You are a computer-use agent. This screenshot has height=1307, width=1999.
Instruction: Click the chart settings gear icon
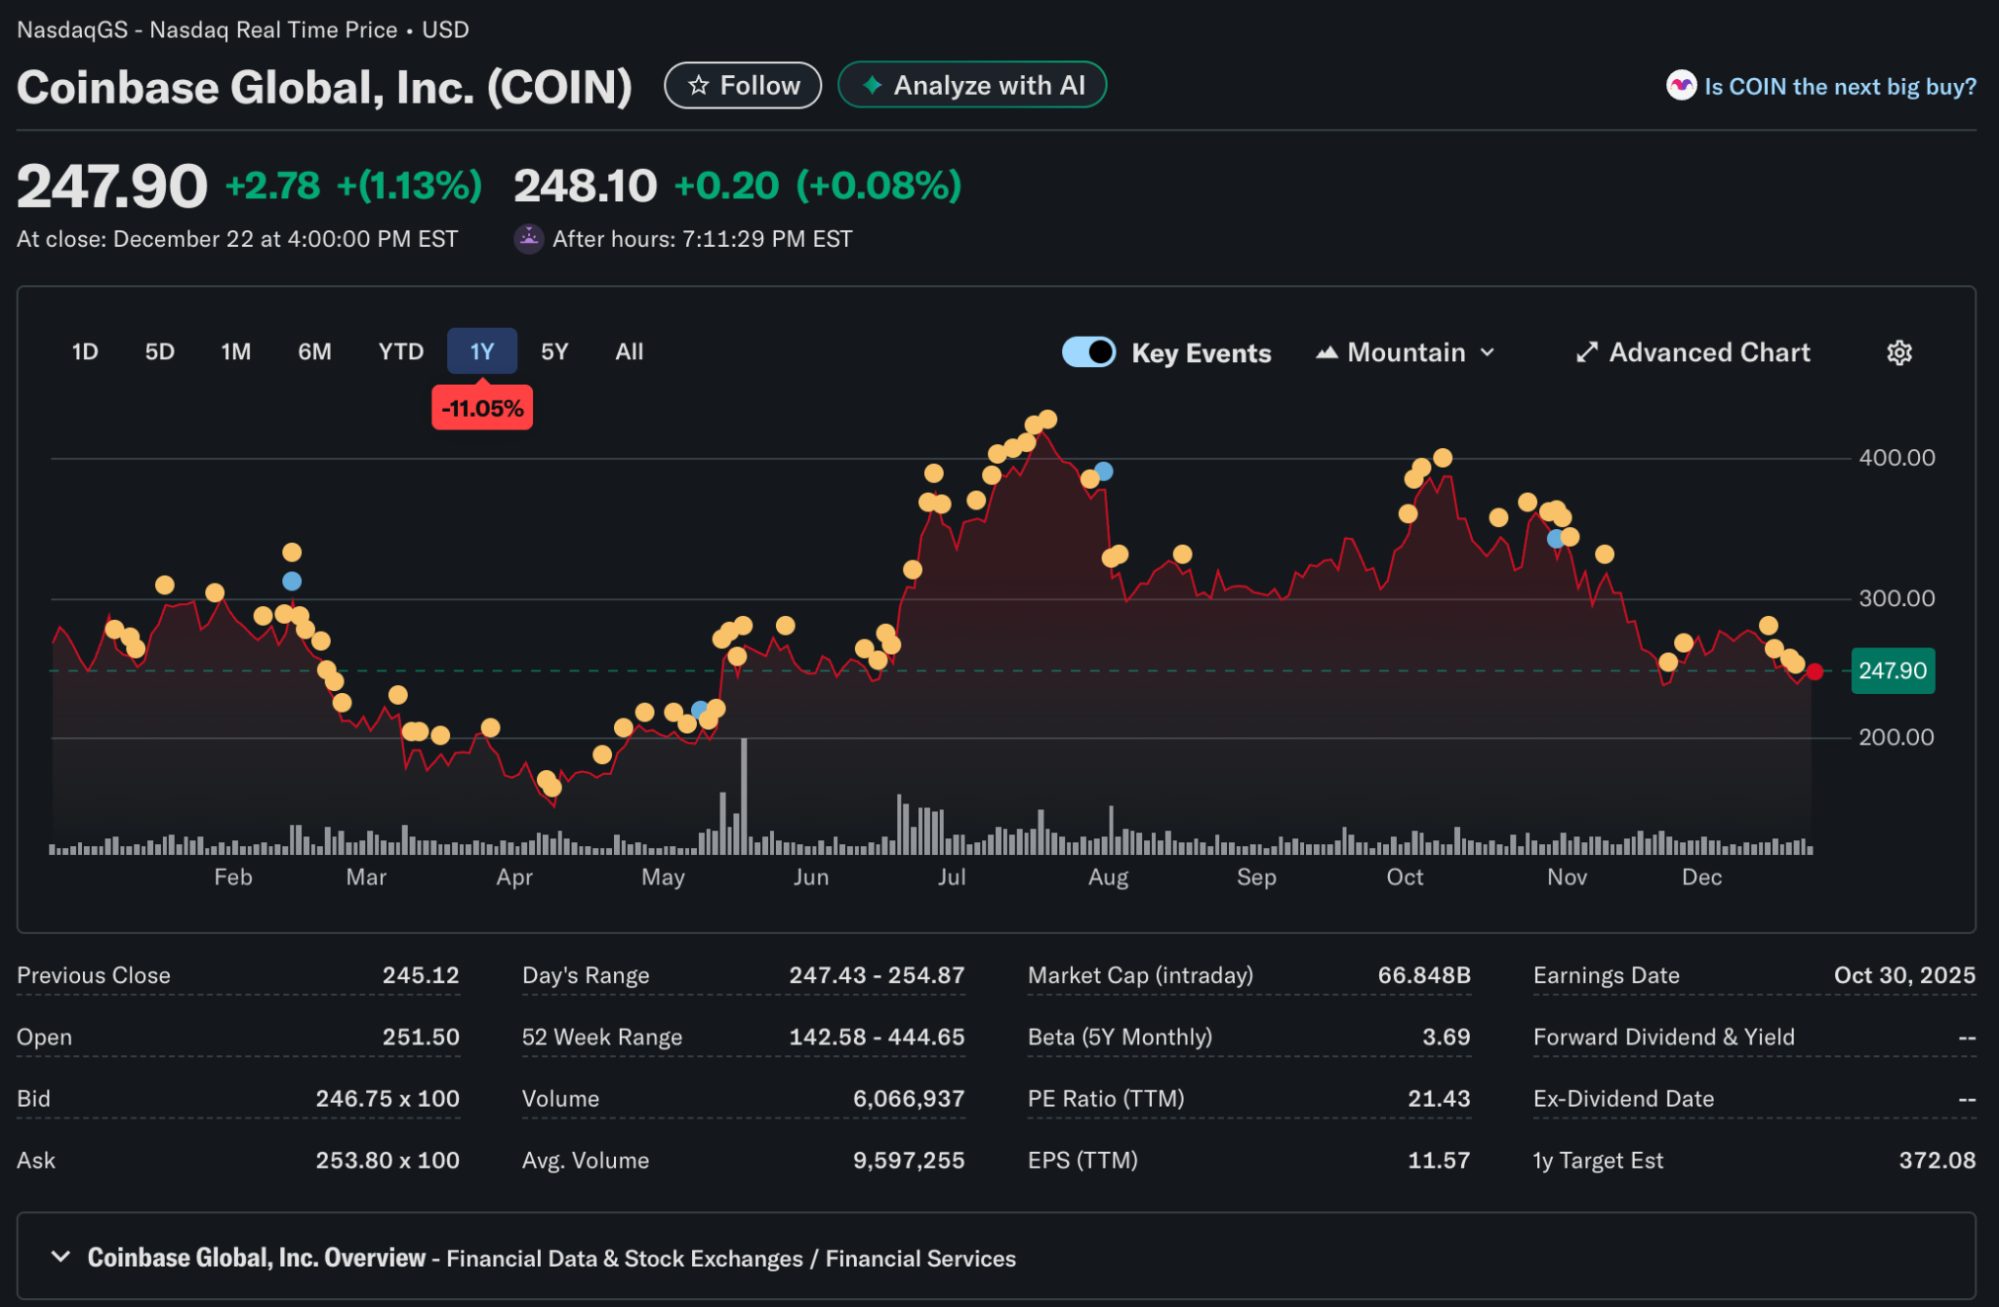[1898, 353]
